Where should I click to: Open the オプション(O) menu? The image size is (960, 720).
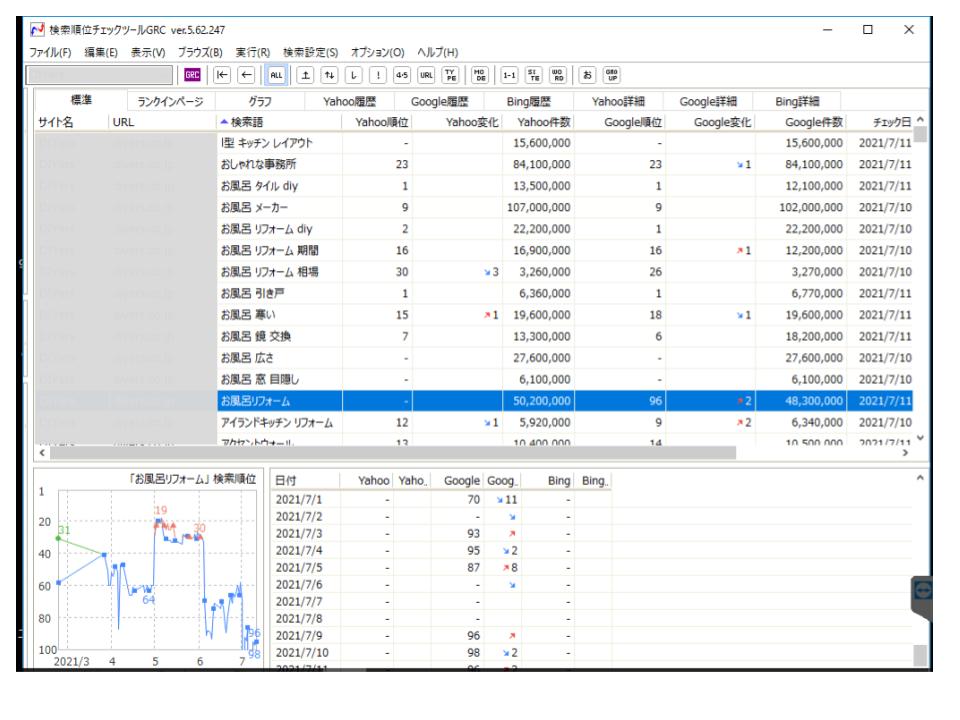coord(378,52)
